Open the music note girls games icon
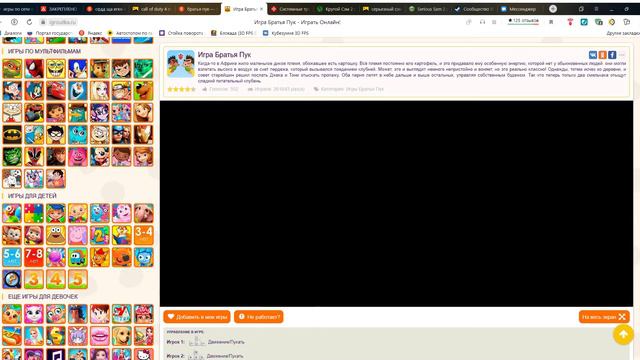Image resolution: width=640 pixels, height=360 pixels. coord(56,354)
